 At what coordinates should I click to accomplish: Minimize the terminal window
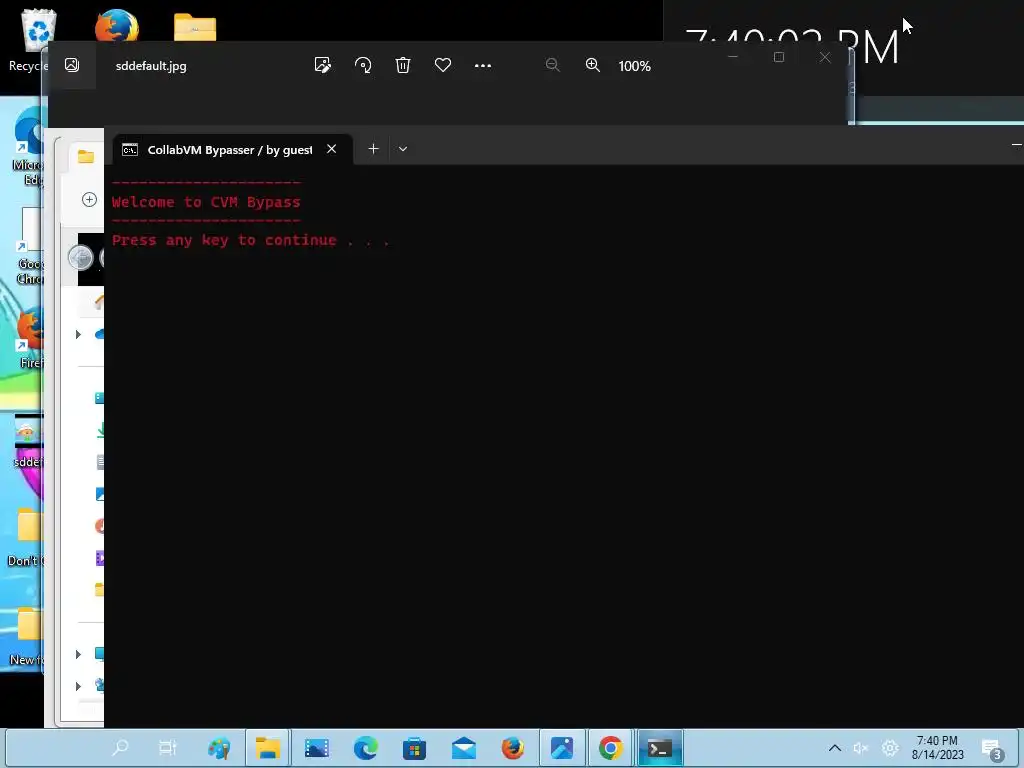[1017, 144]
